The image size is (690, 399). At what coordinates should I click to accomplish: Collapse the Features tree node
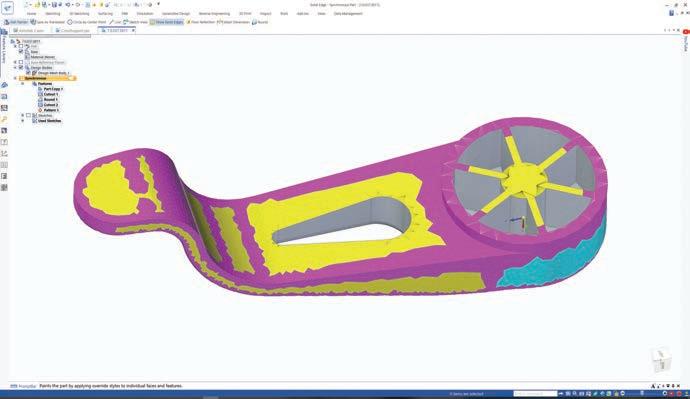[22, 84]
